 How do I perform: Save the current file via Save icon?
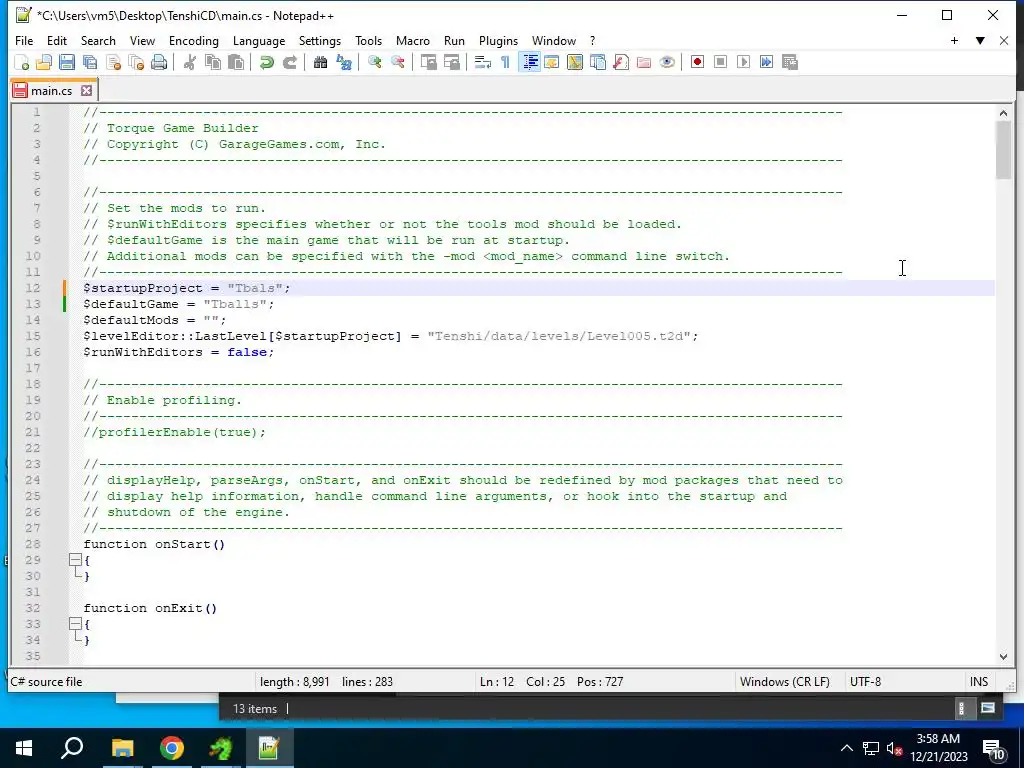tap(67, 62)
